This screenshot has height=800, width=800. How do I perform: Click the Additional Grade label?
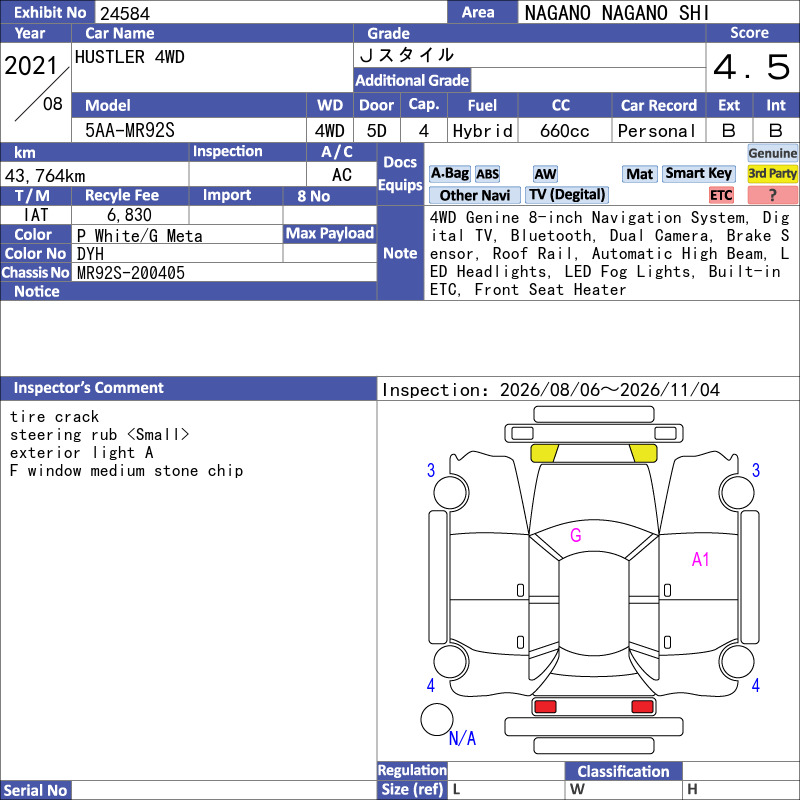pos(412,80)
